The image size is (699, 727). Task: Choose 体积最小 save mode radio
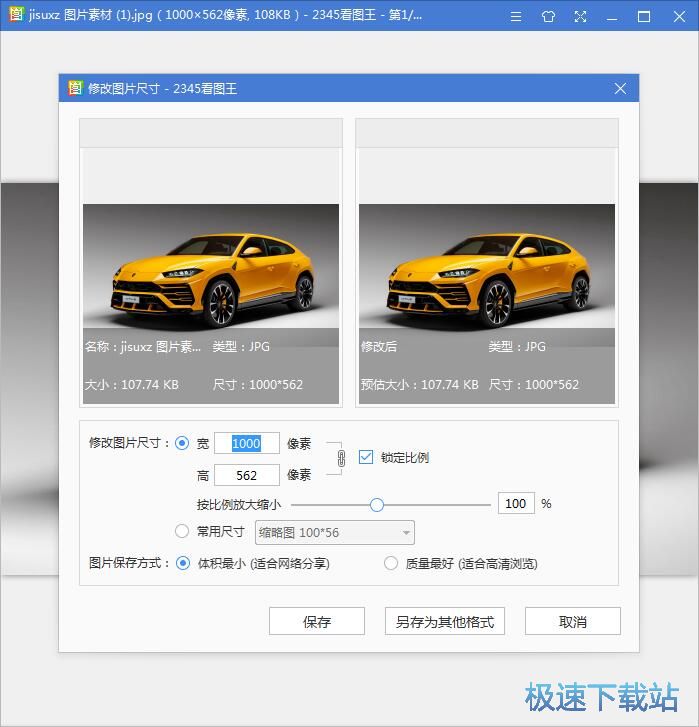(183, 563)
